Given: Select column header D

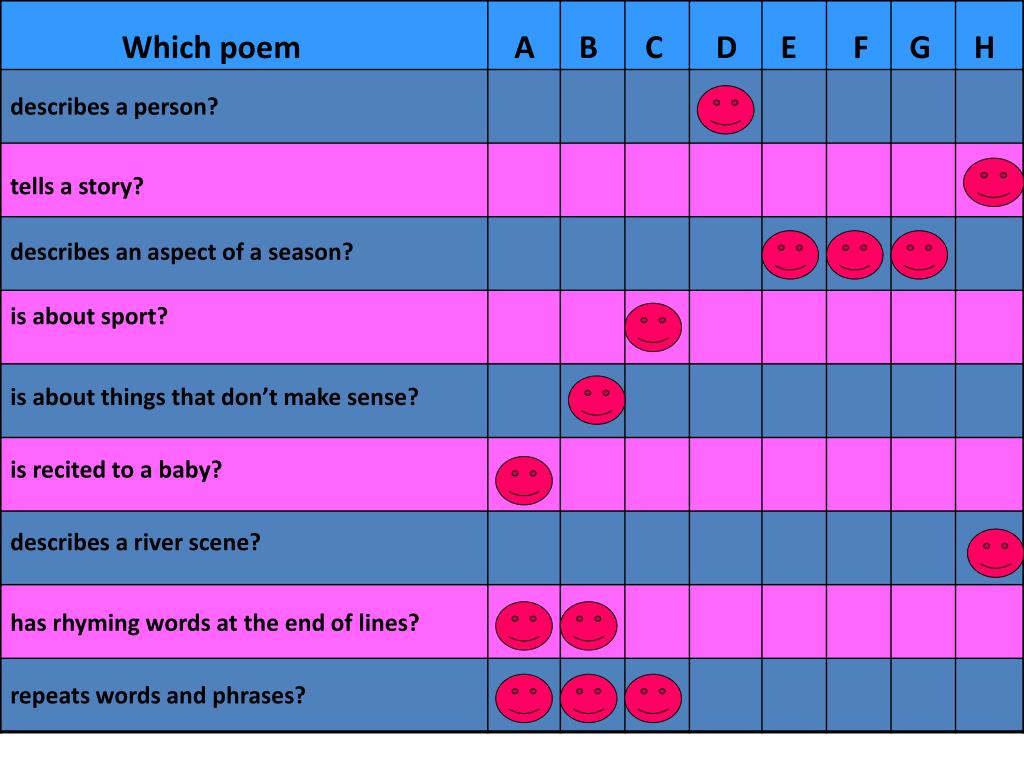Looking at the screenshot, I should (726, 35).
